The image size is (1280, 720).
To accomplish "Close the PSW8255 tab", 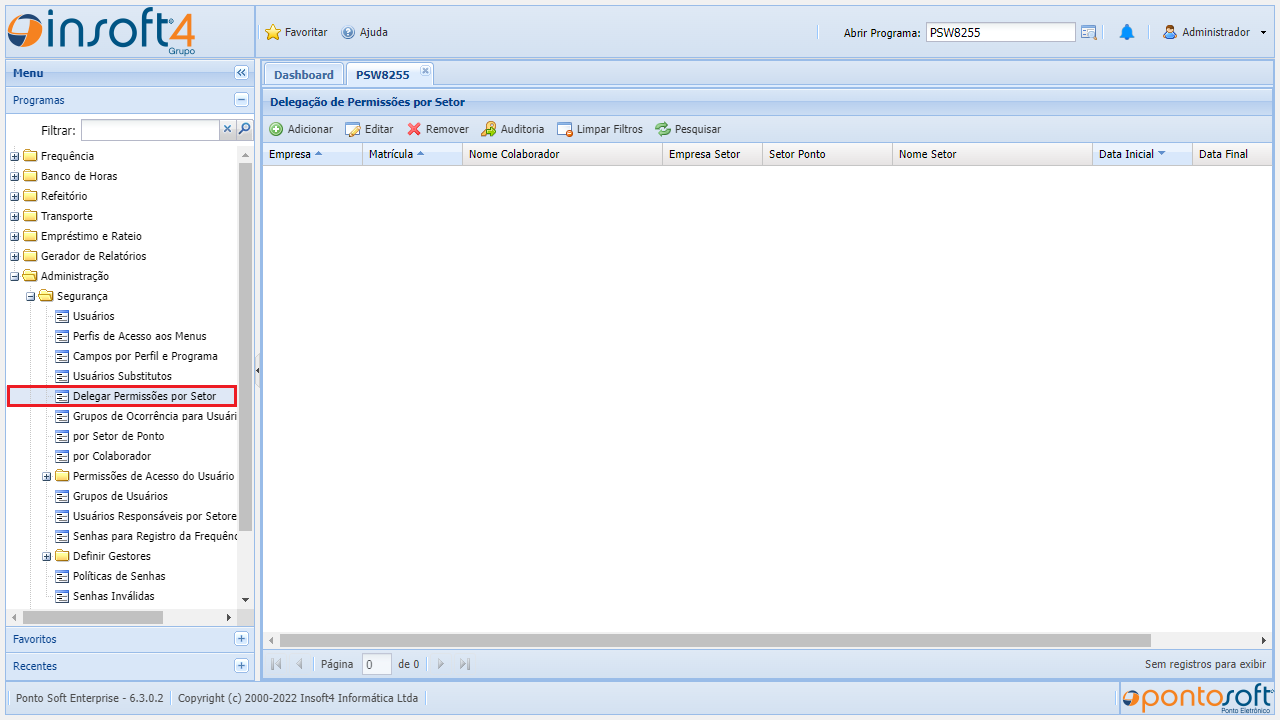I will click(425, 71).
